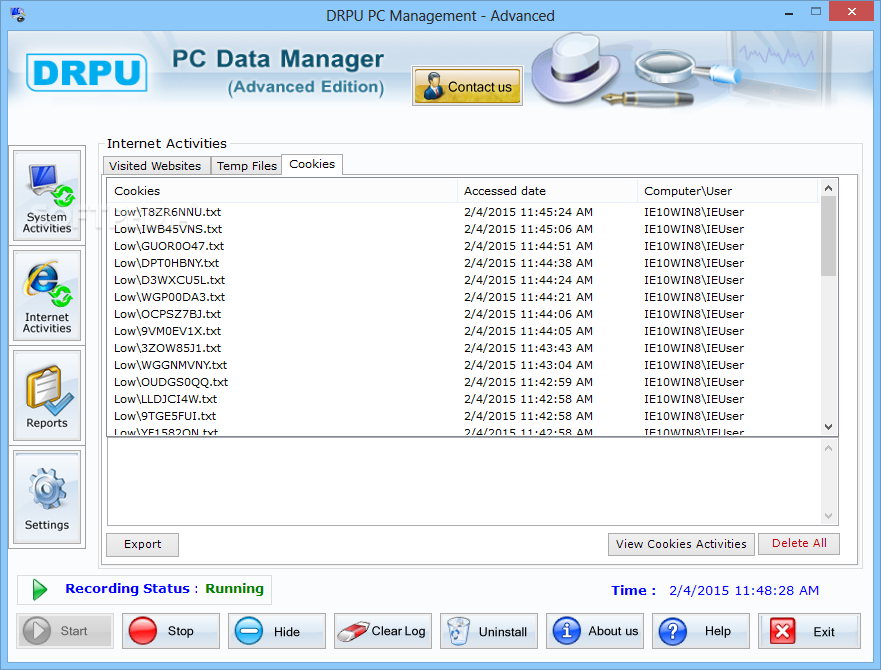Exit the application with Exit button

[809, 631]
